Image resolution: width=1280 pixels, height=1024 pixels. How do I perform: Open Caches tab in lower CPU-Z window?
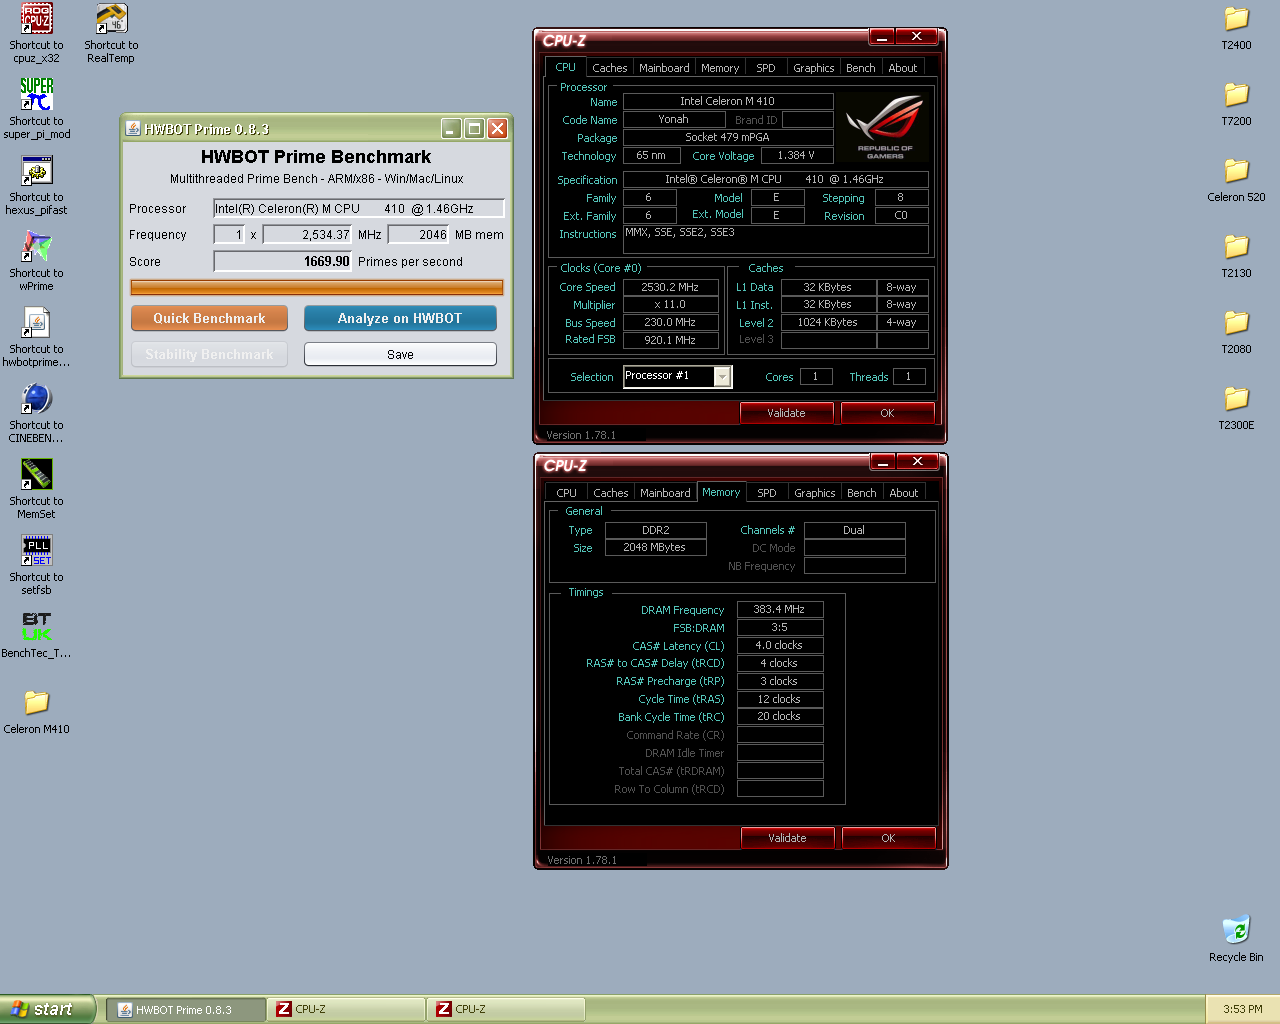click(610, 493)
